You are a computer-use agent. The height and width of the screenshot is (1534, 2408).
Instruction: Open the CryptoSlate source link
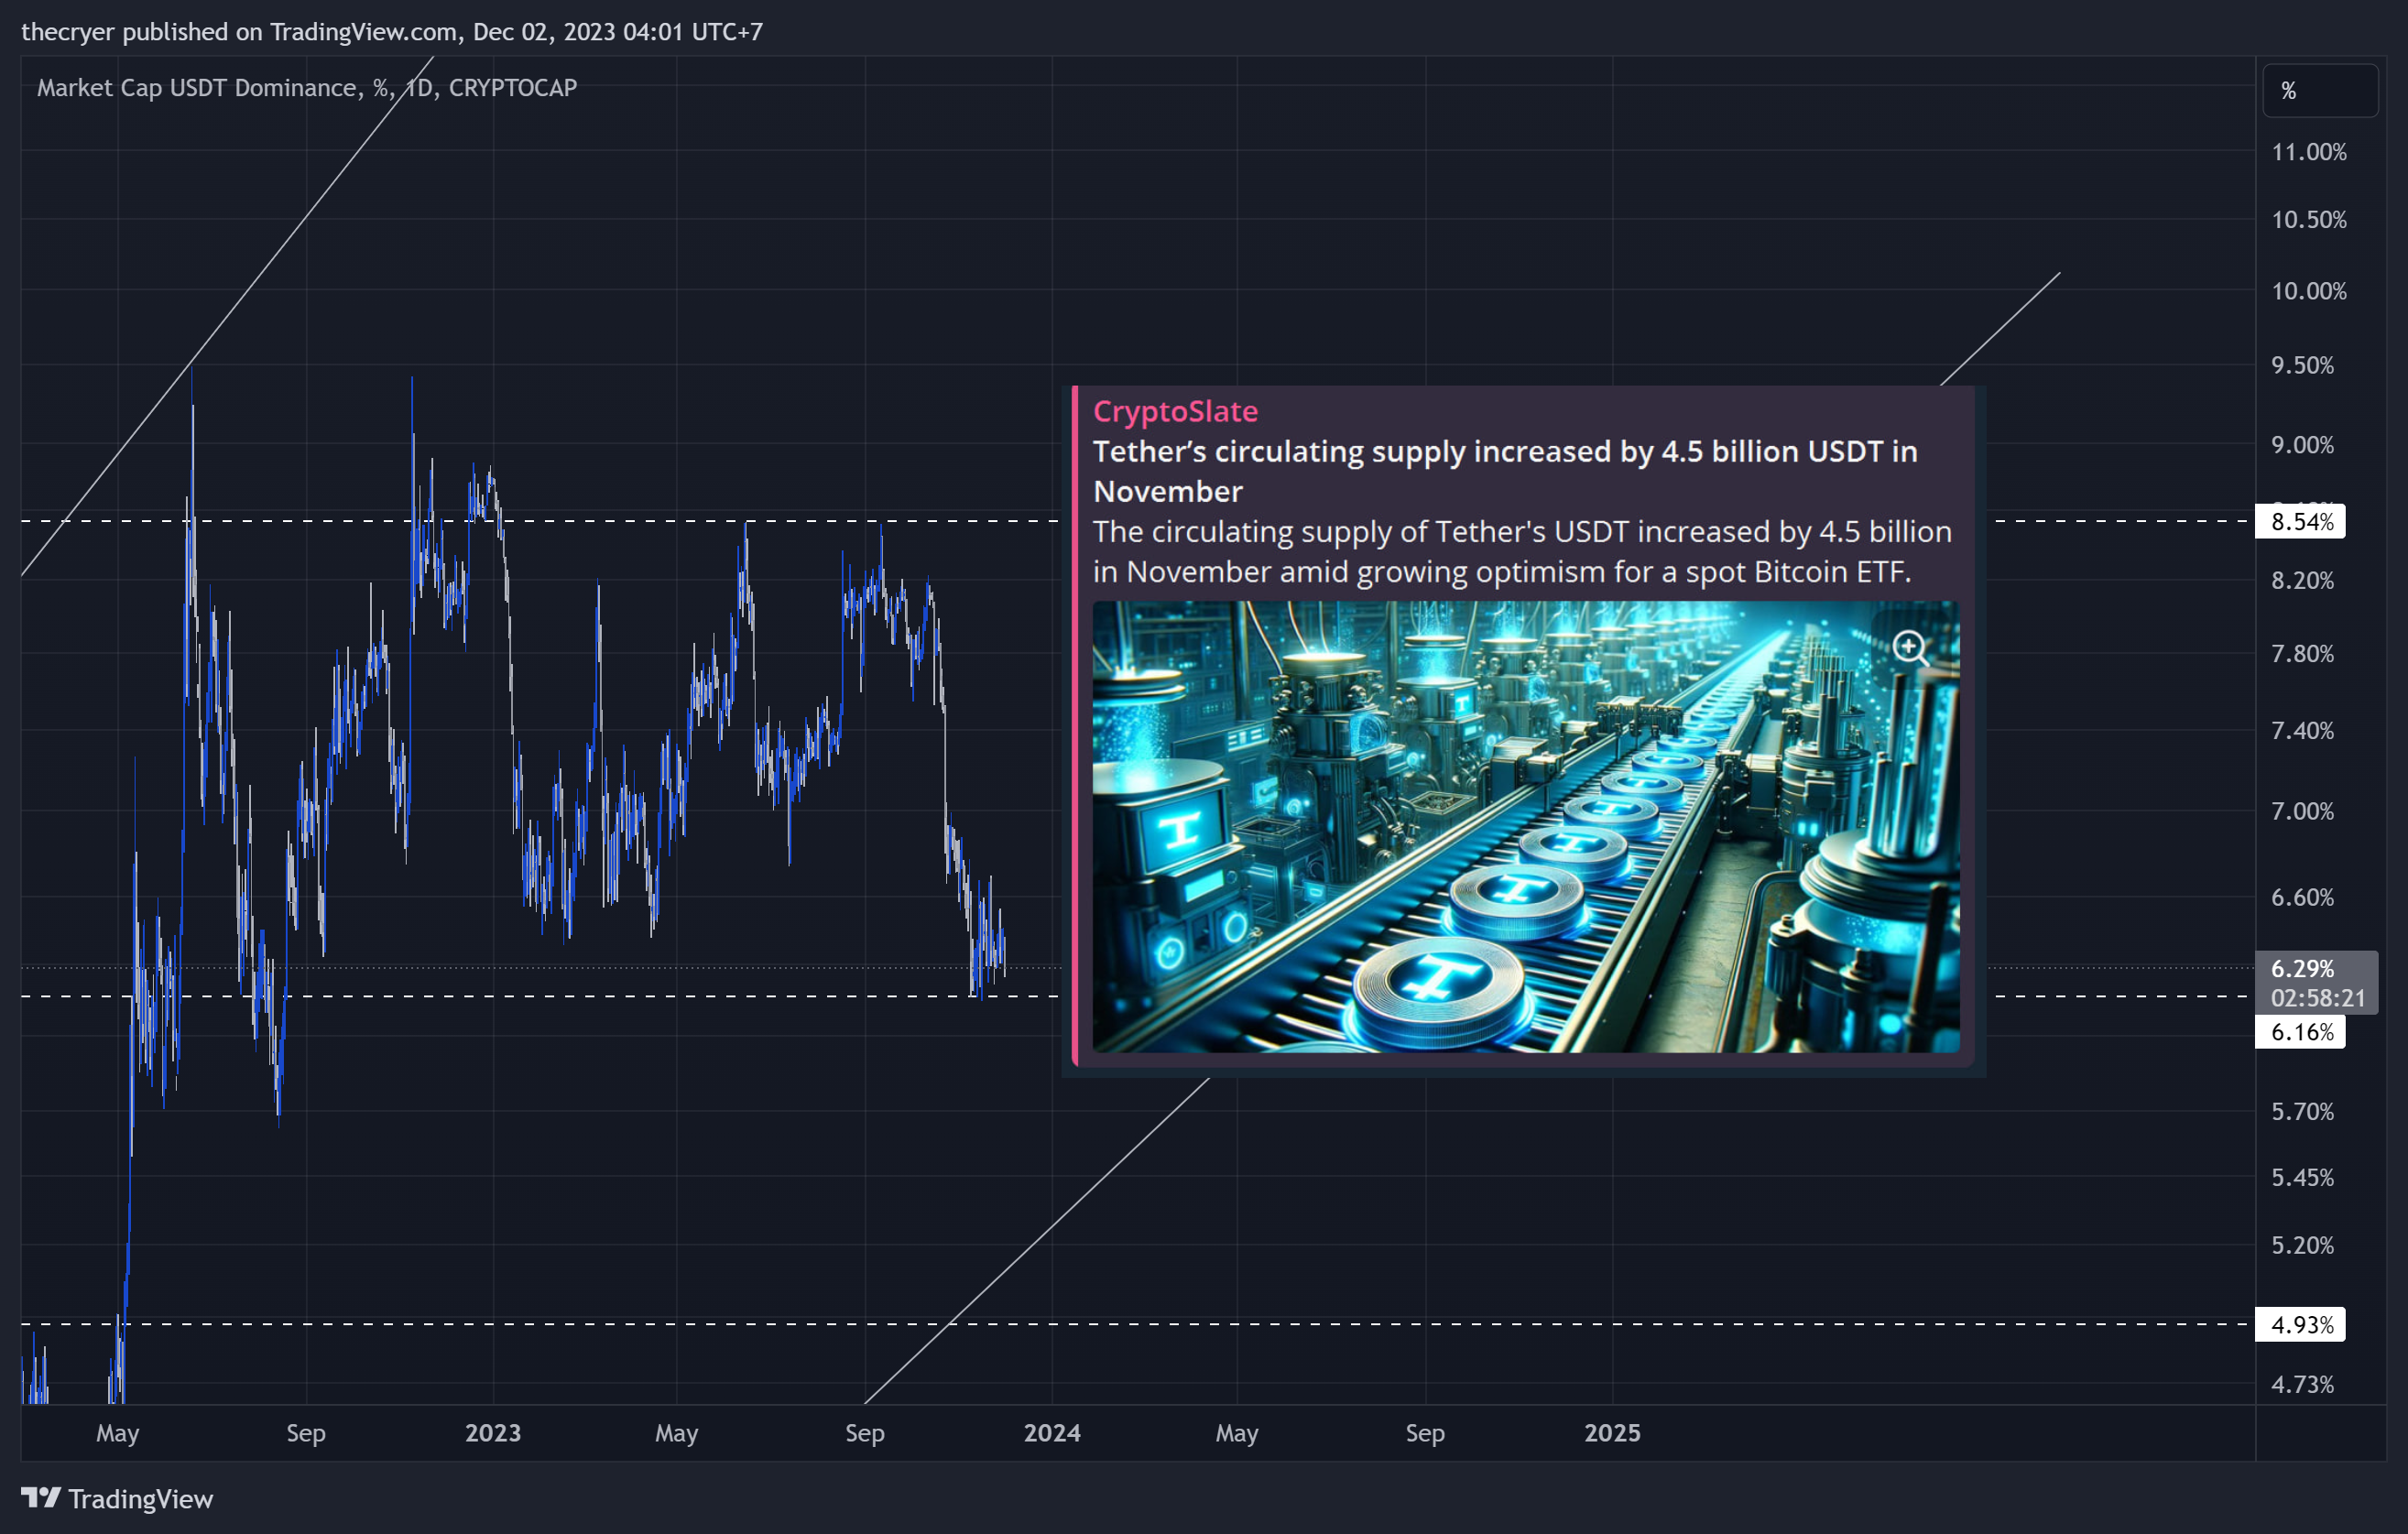(x=1175, y=411)
